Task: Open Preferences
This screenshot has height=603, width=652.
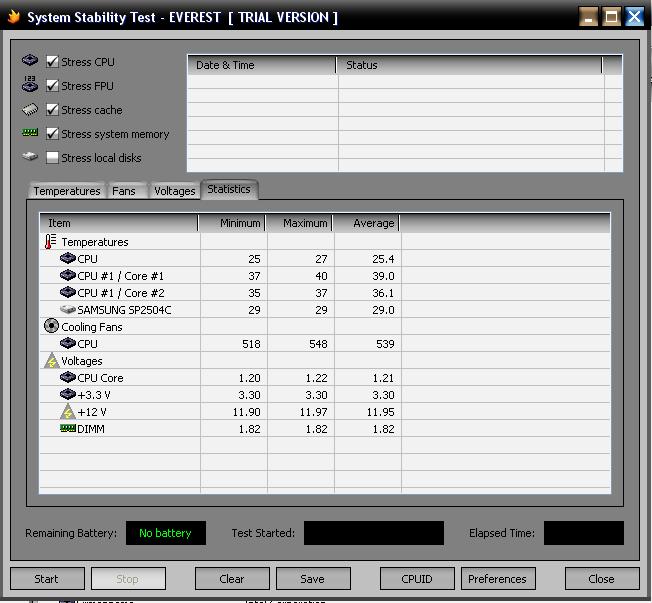Action: (498, 579)
